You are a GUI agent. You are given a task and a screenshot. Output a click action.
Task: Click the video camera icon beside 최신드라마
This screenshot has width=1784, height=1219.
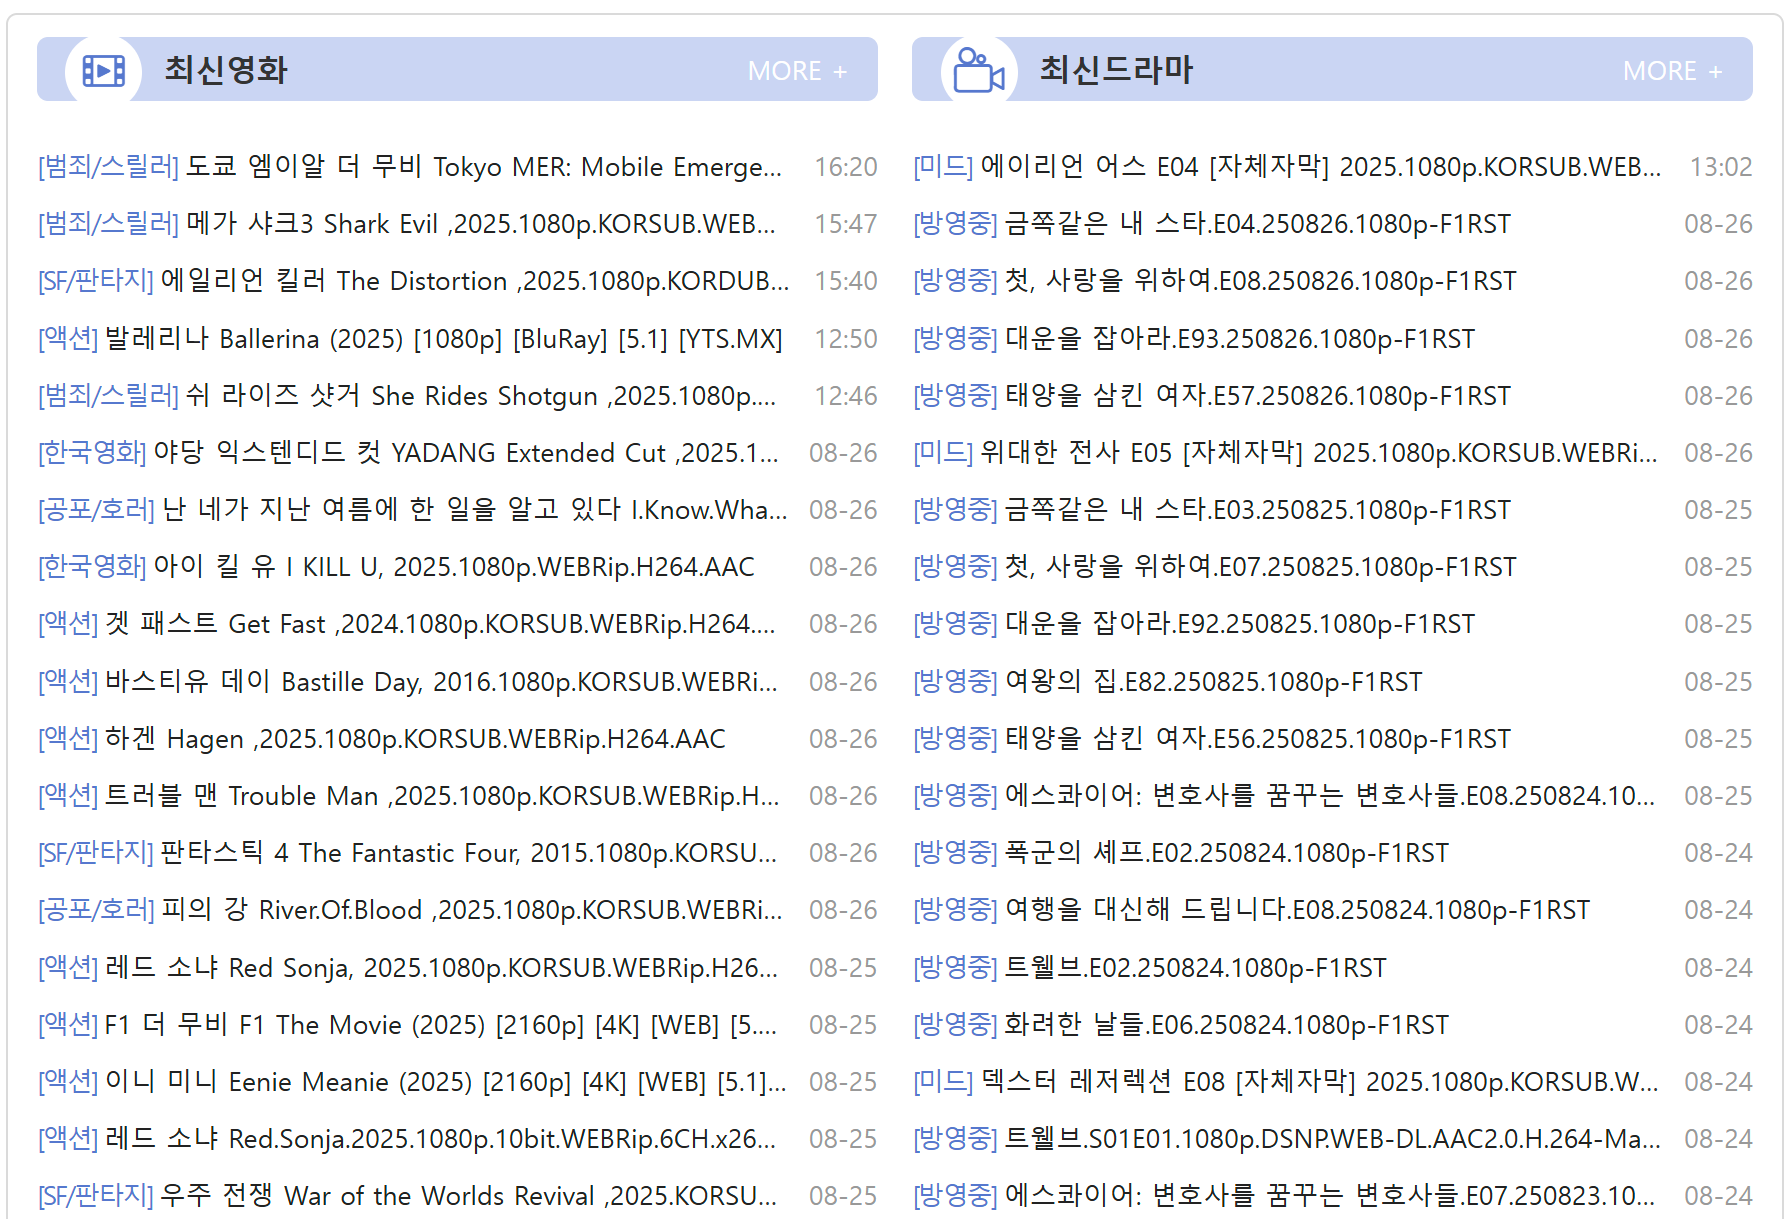point(978,71)
